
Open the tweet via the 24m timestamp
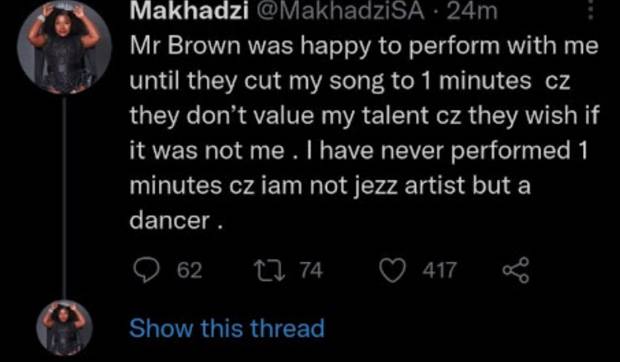tap(471, 11)
